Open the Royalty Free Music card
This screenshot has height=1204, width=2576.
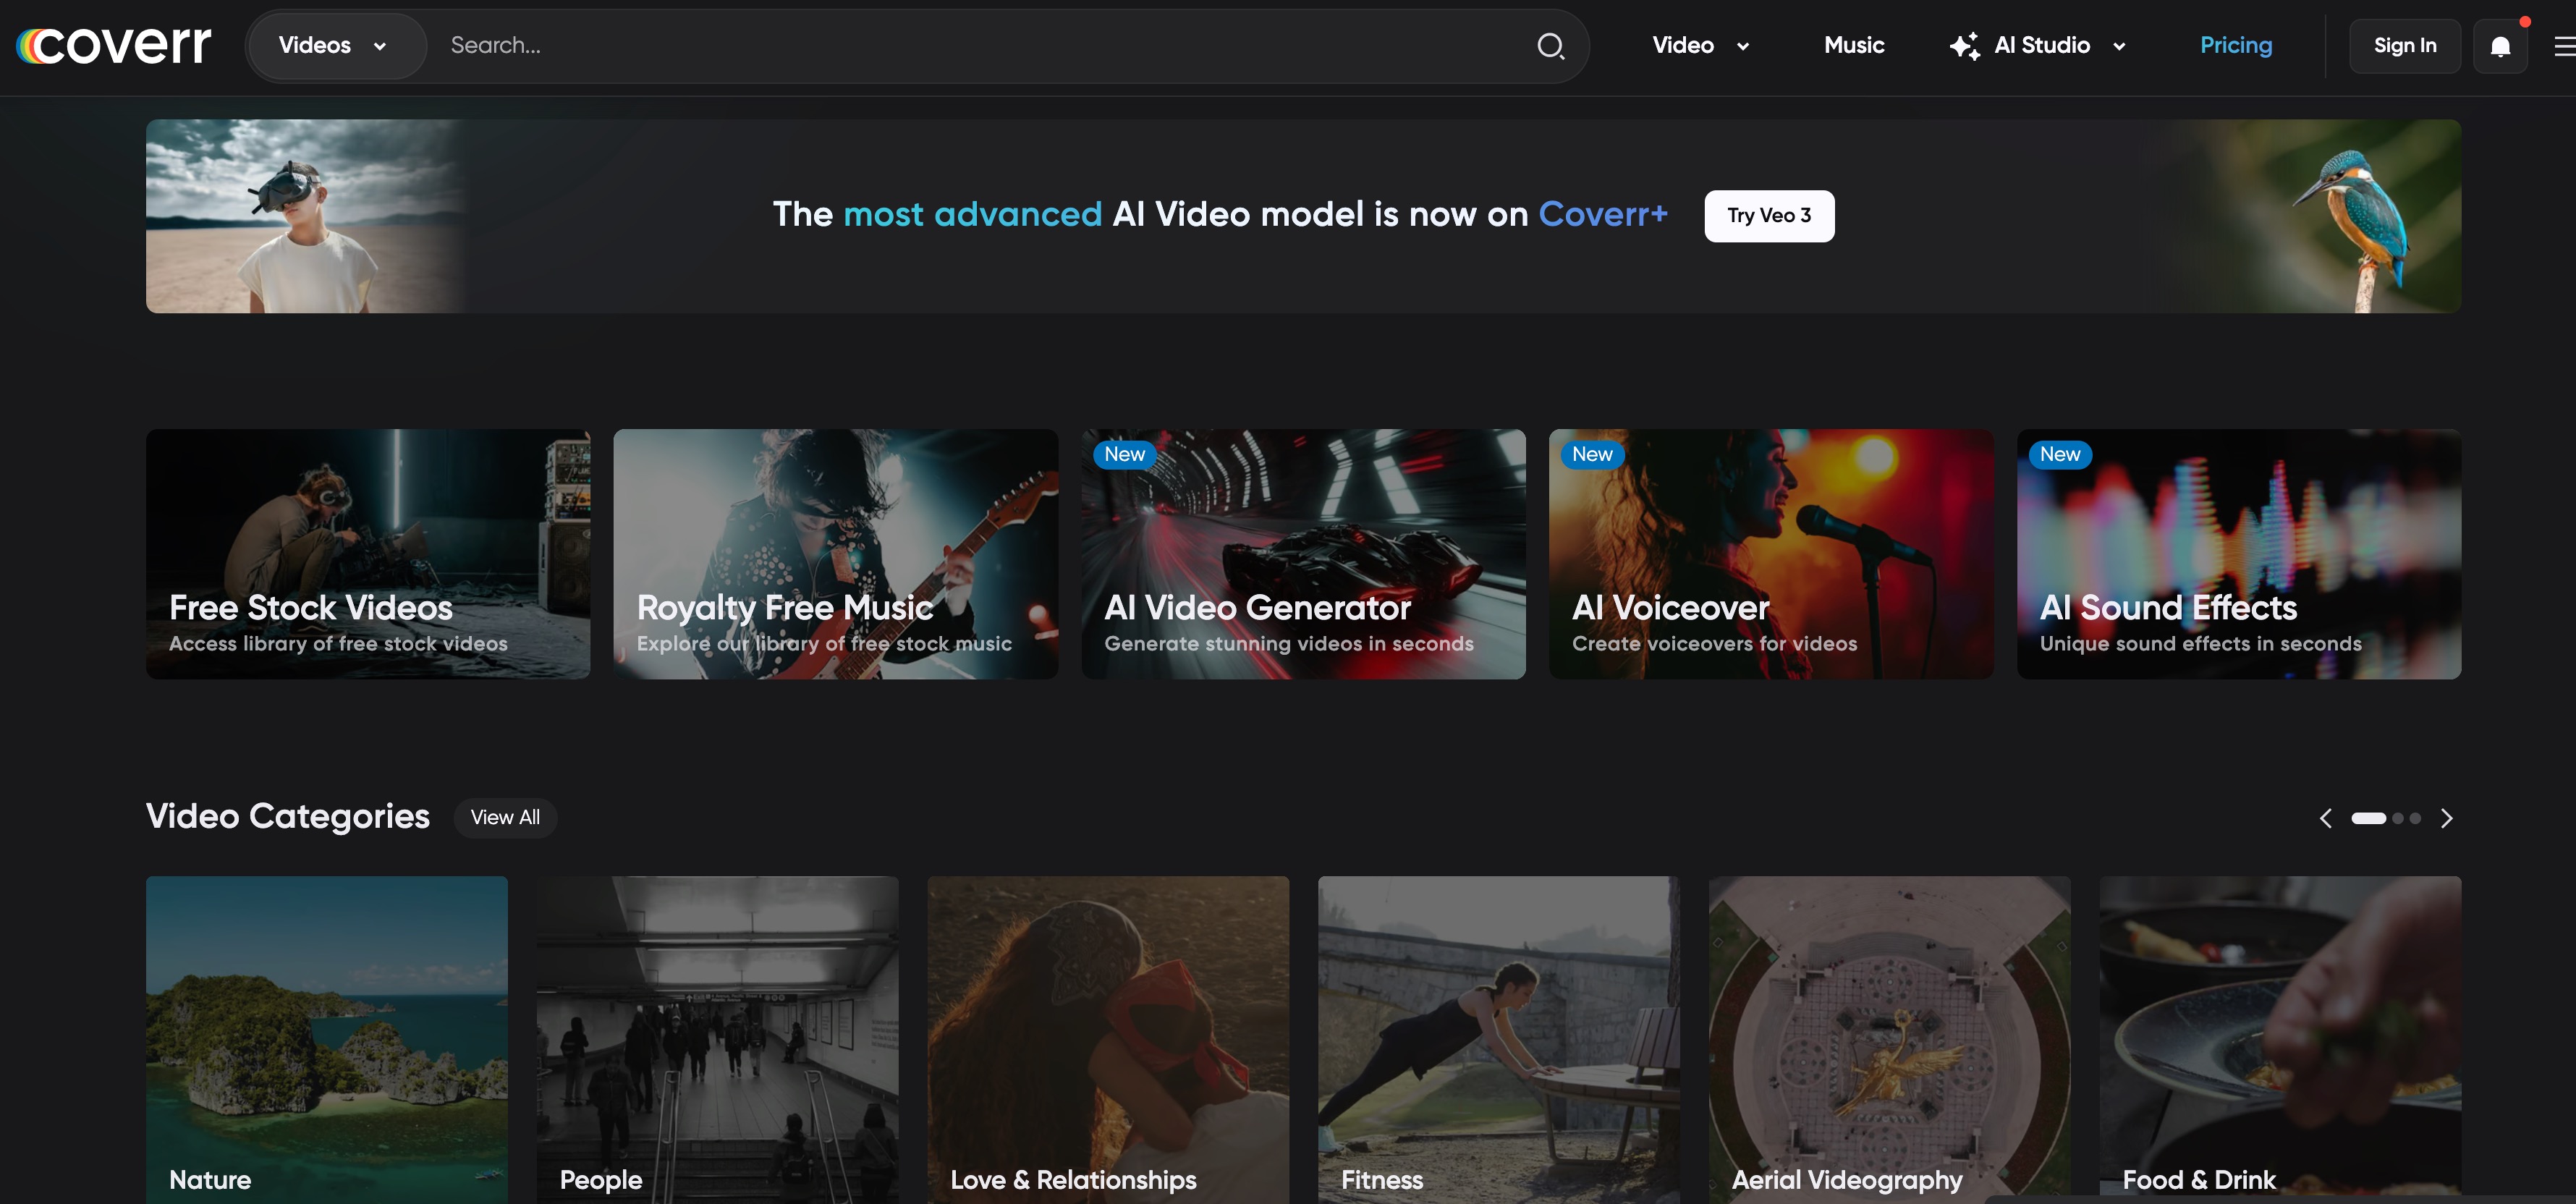click(835, 554)
